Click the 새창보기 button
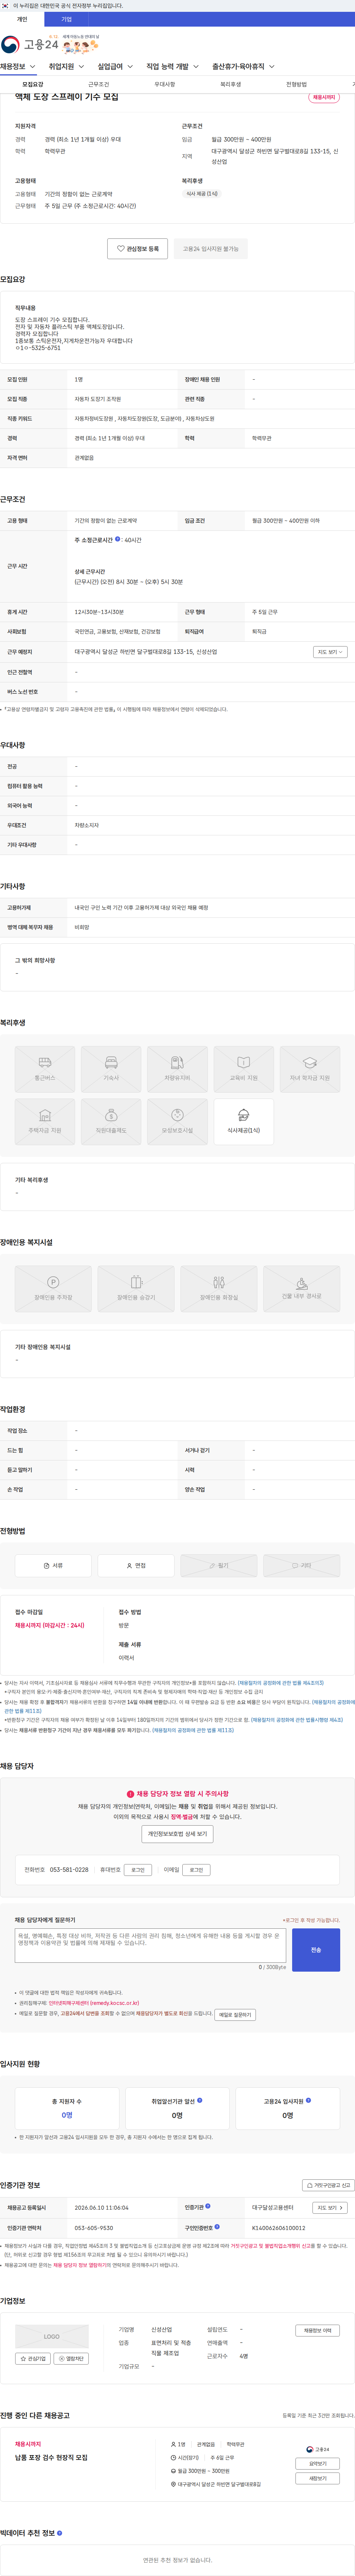 pos(317,2478)
